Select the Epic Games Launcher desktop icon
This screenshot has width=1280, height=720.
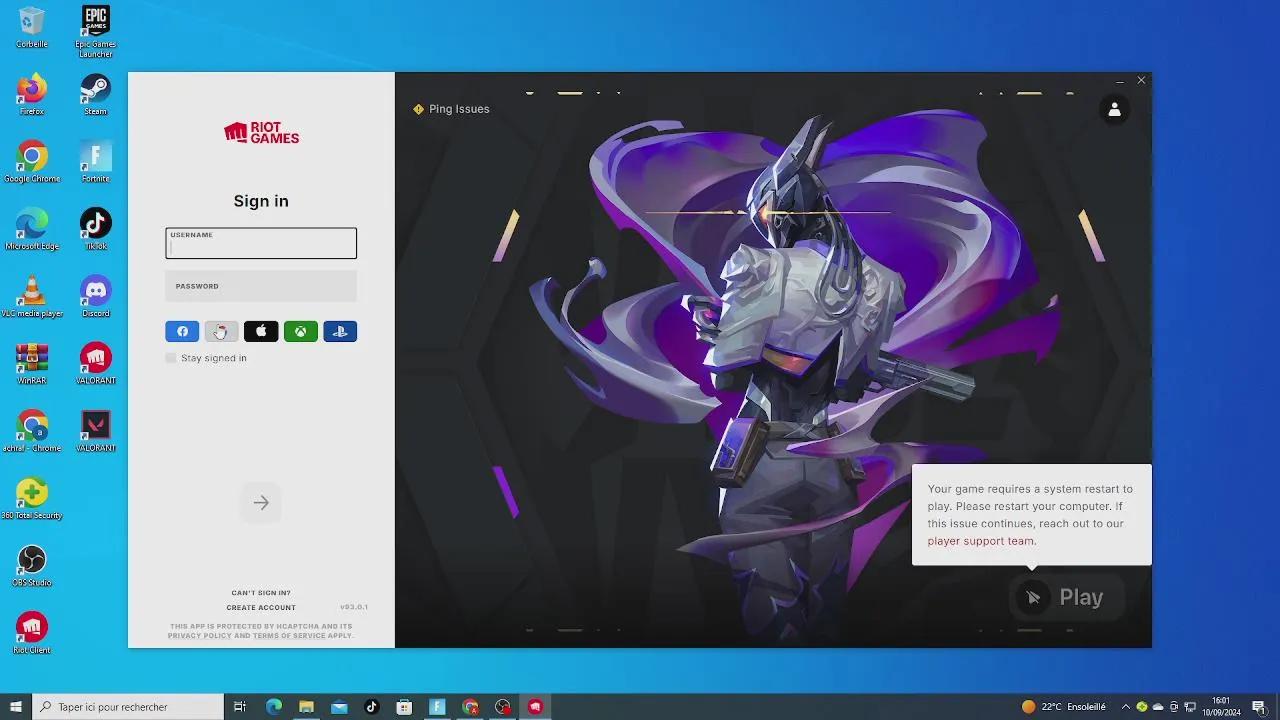coord(96,31)
